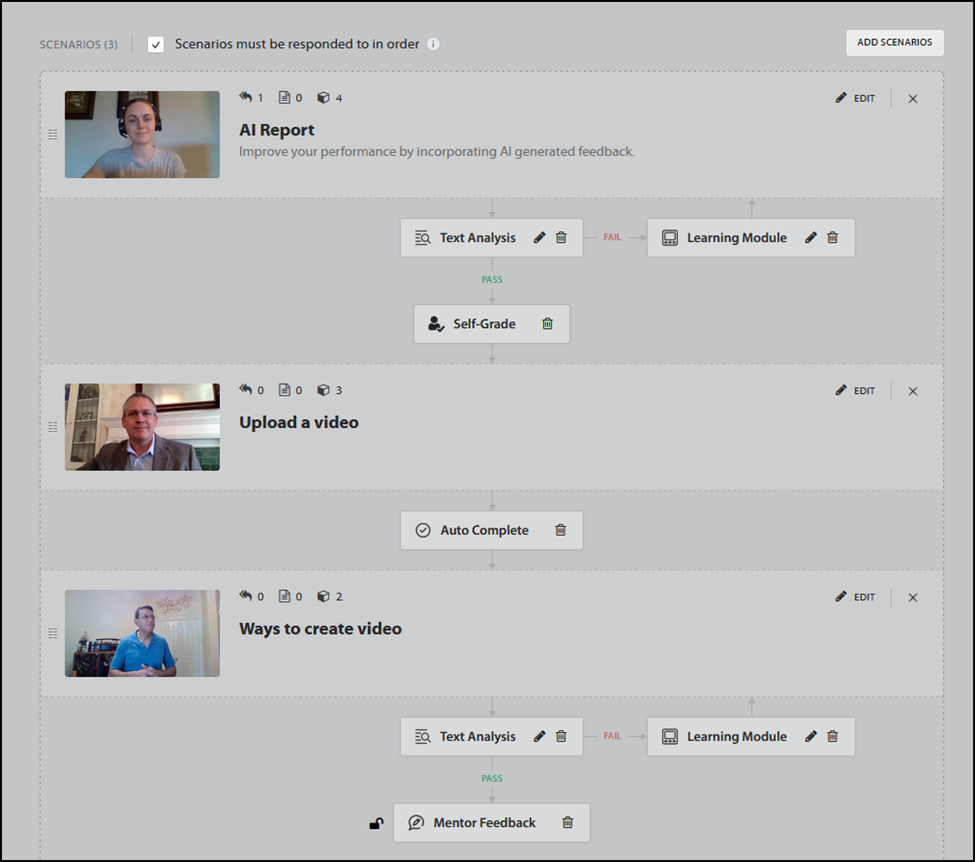Open EDIT on the Ways to create video scenario
Screen dimensions: 975x862
[855, 597]
